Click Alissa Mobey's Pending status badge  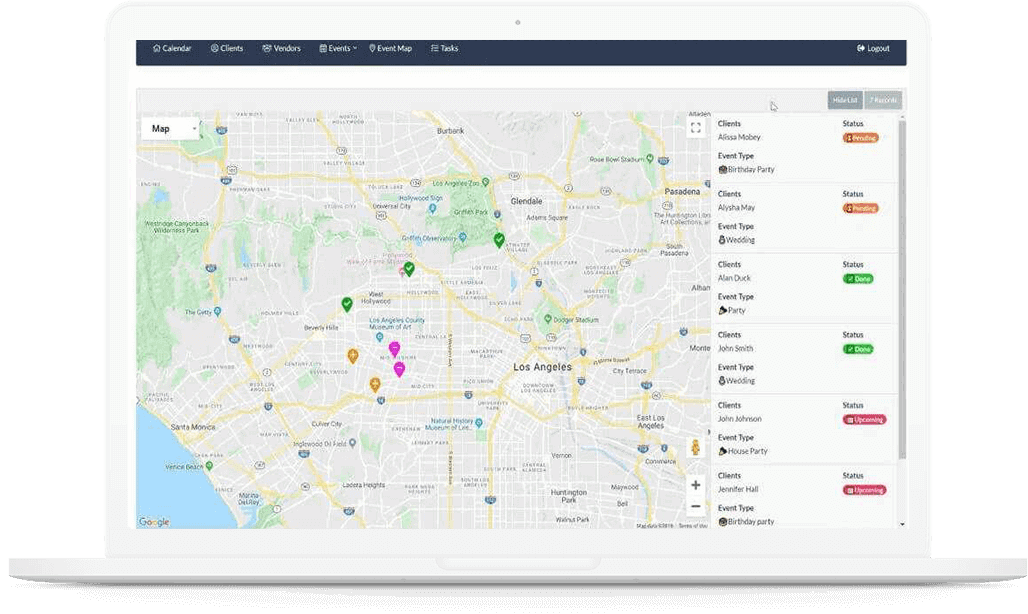[x=860, y=138]
